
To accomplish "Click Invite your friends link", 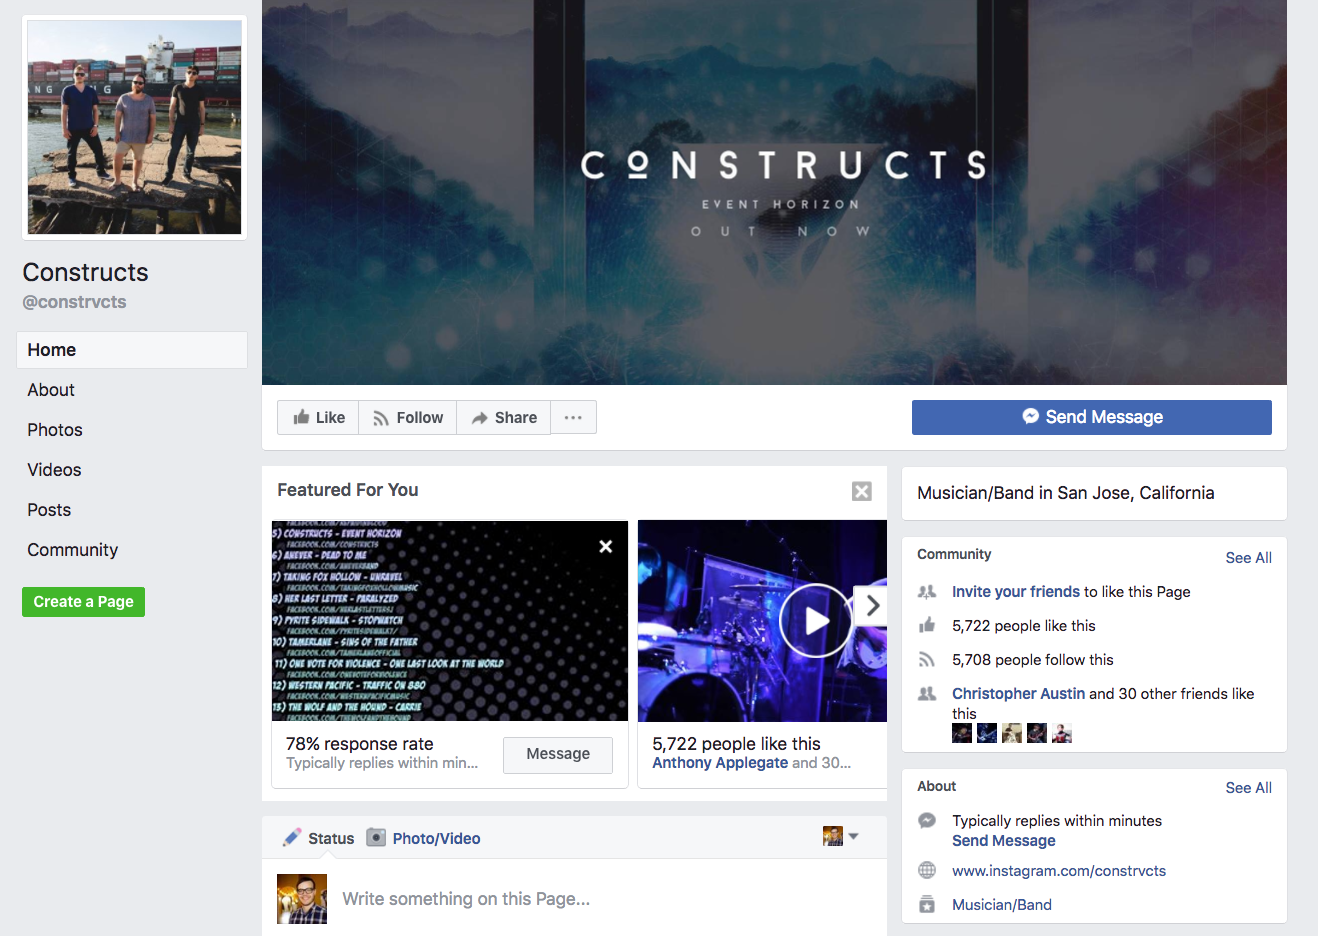I will [1016, 592].
